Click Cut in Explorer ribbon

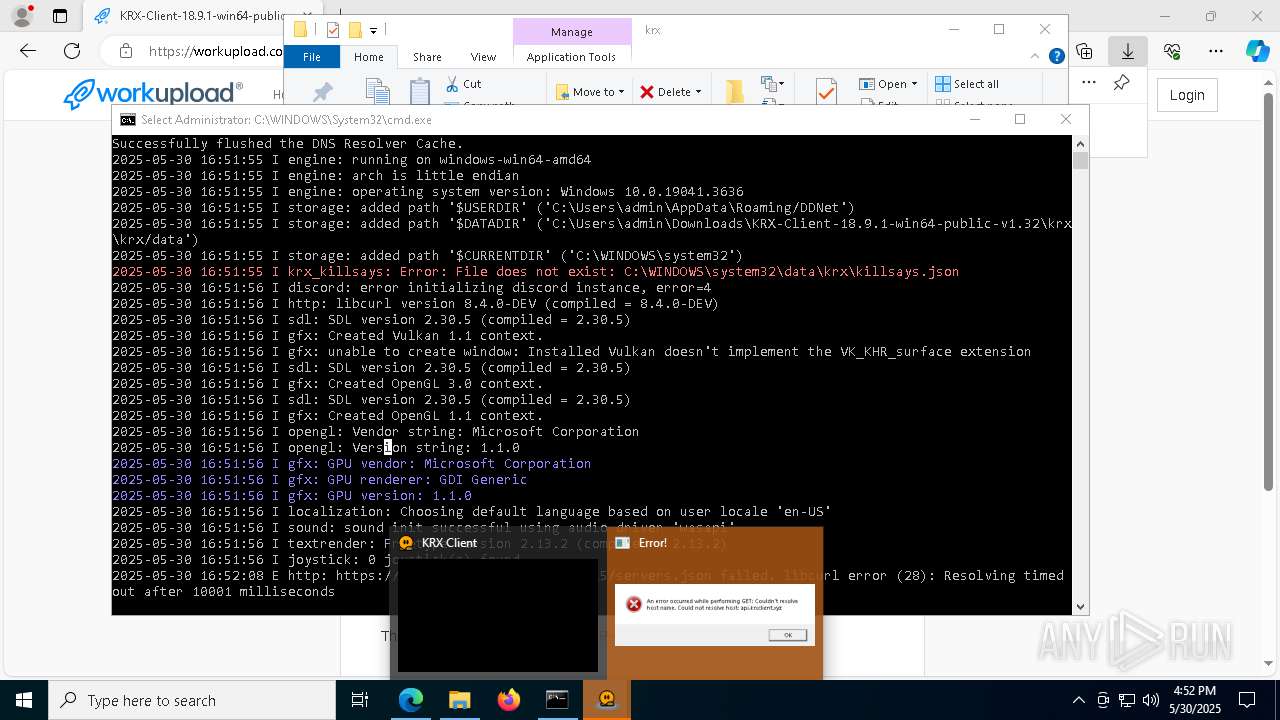point(464,84)
